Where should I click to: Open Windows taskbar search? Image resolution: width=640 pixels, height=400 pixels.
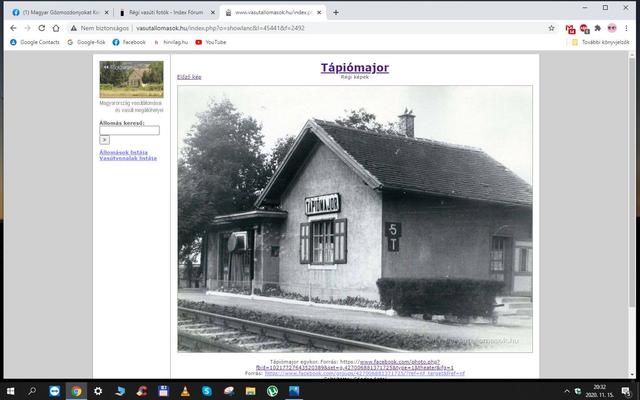32,391
